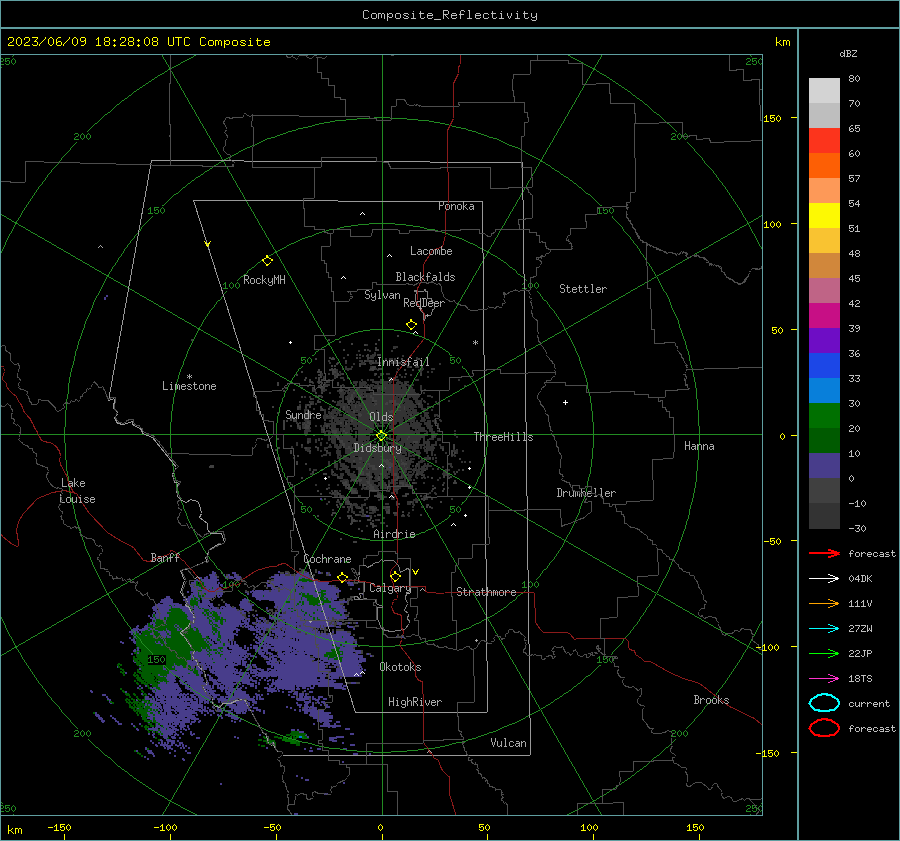Image resolution: width=900 pixels, height=841 pixels.
Task: Click the yellow diamond marker near Cochrane
Action: tap(342, 577)
